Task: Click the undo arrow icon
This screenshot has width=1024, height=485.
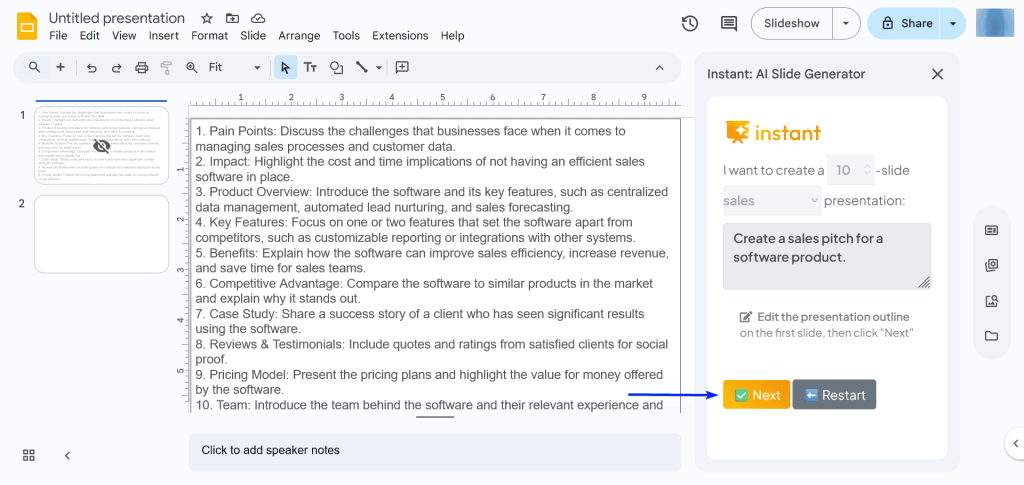Action: coord(92,68)
